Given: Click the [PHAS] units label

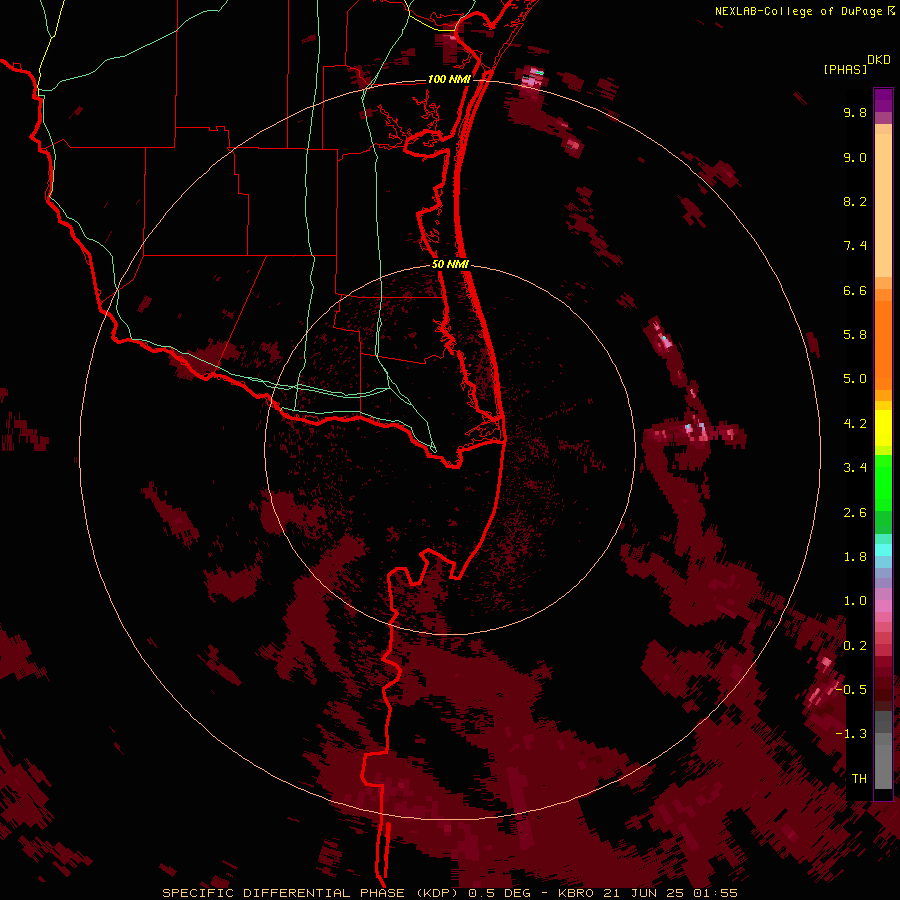Looking at the screenshot, I should (845, 69).
